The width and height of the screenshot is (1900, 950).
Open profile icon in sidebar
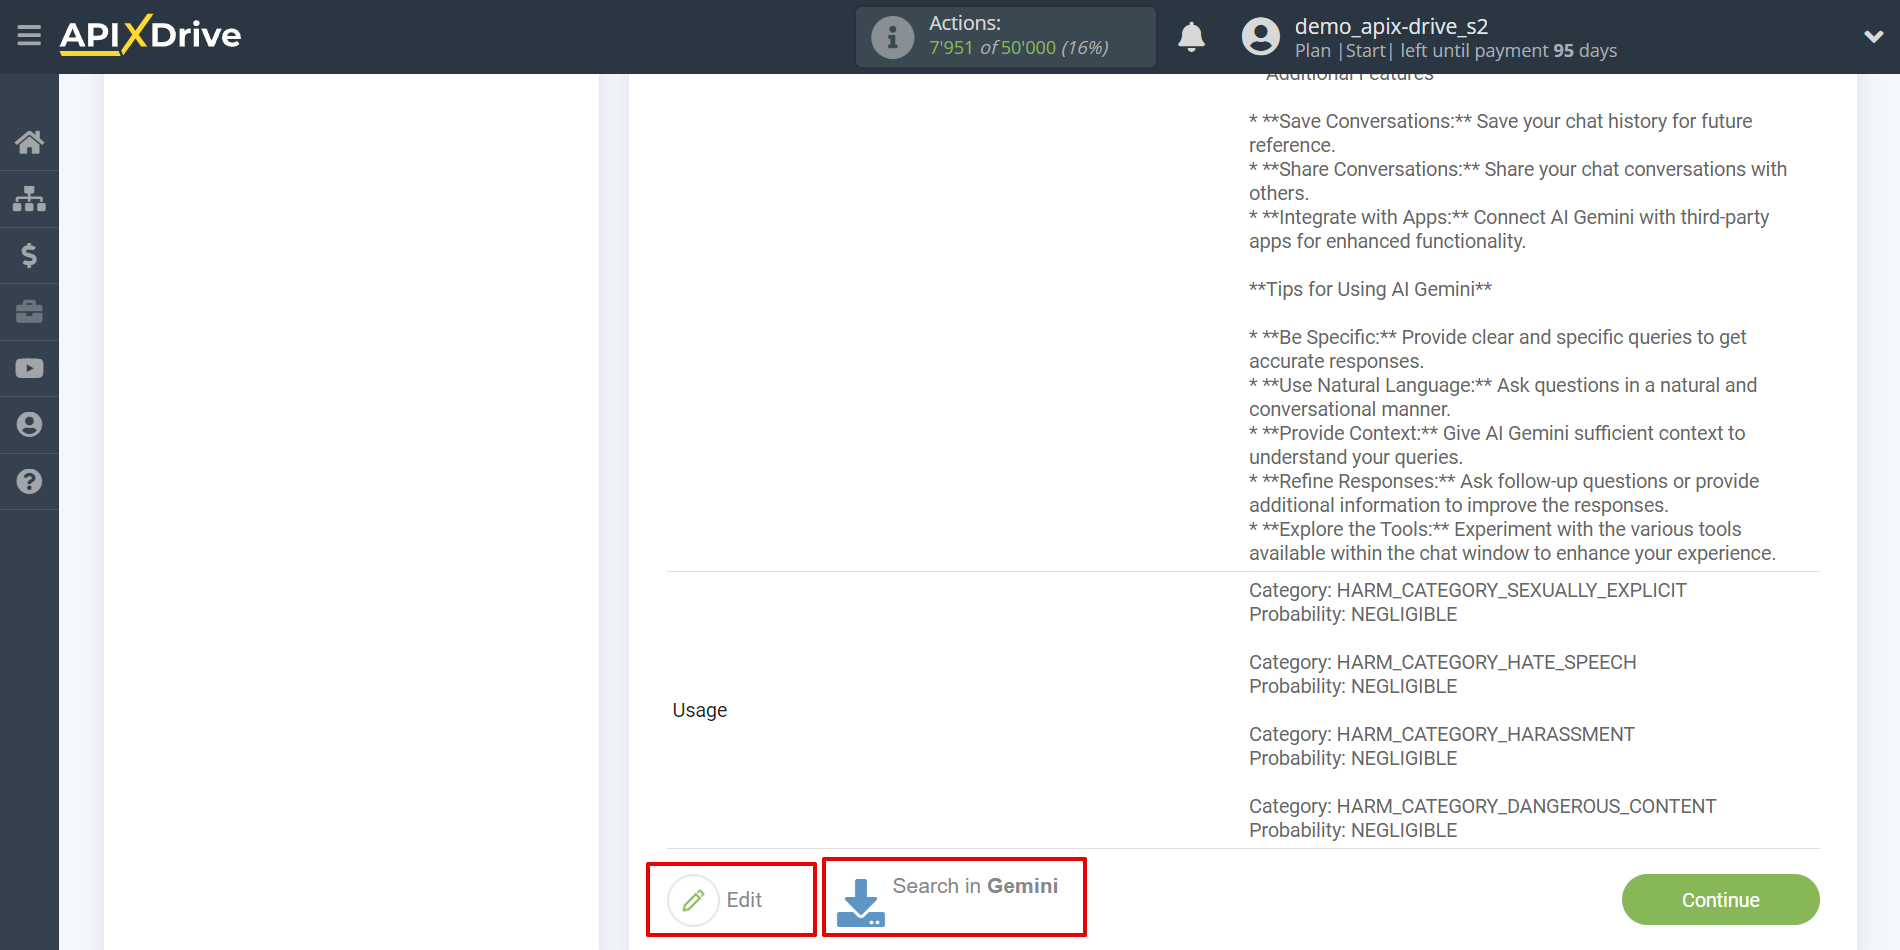pyautogui.click(x=29, y=425)
